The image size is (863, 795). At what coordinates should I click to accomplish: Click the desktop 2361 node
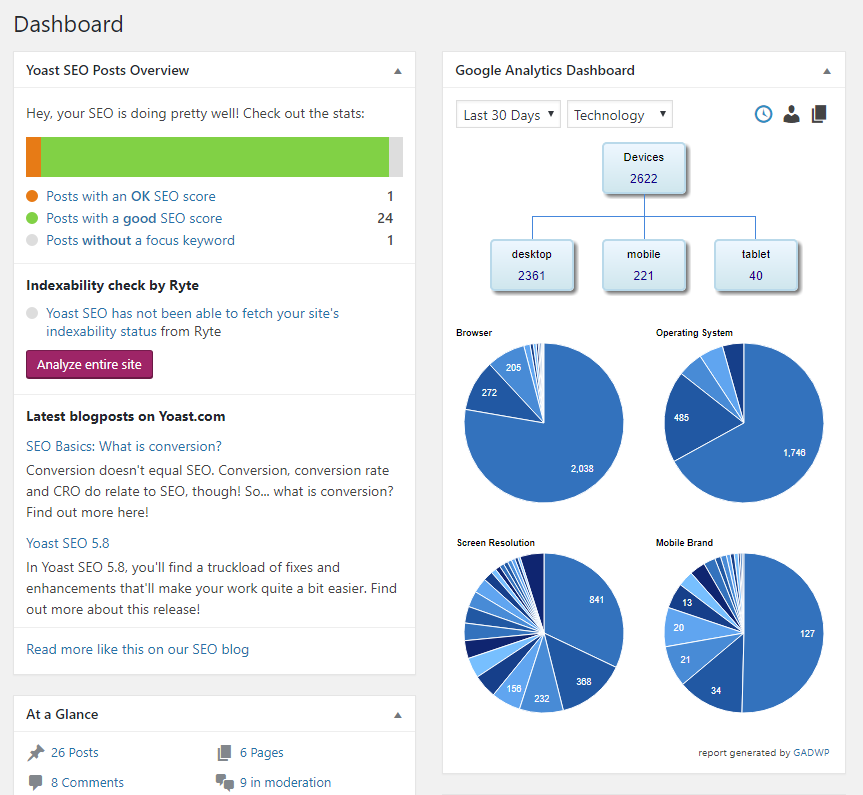532,265
